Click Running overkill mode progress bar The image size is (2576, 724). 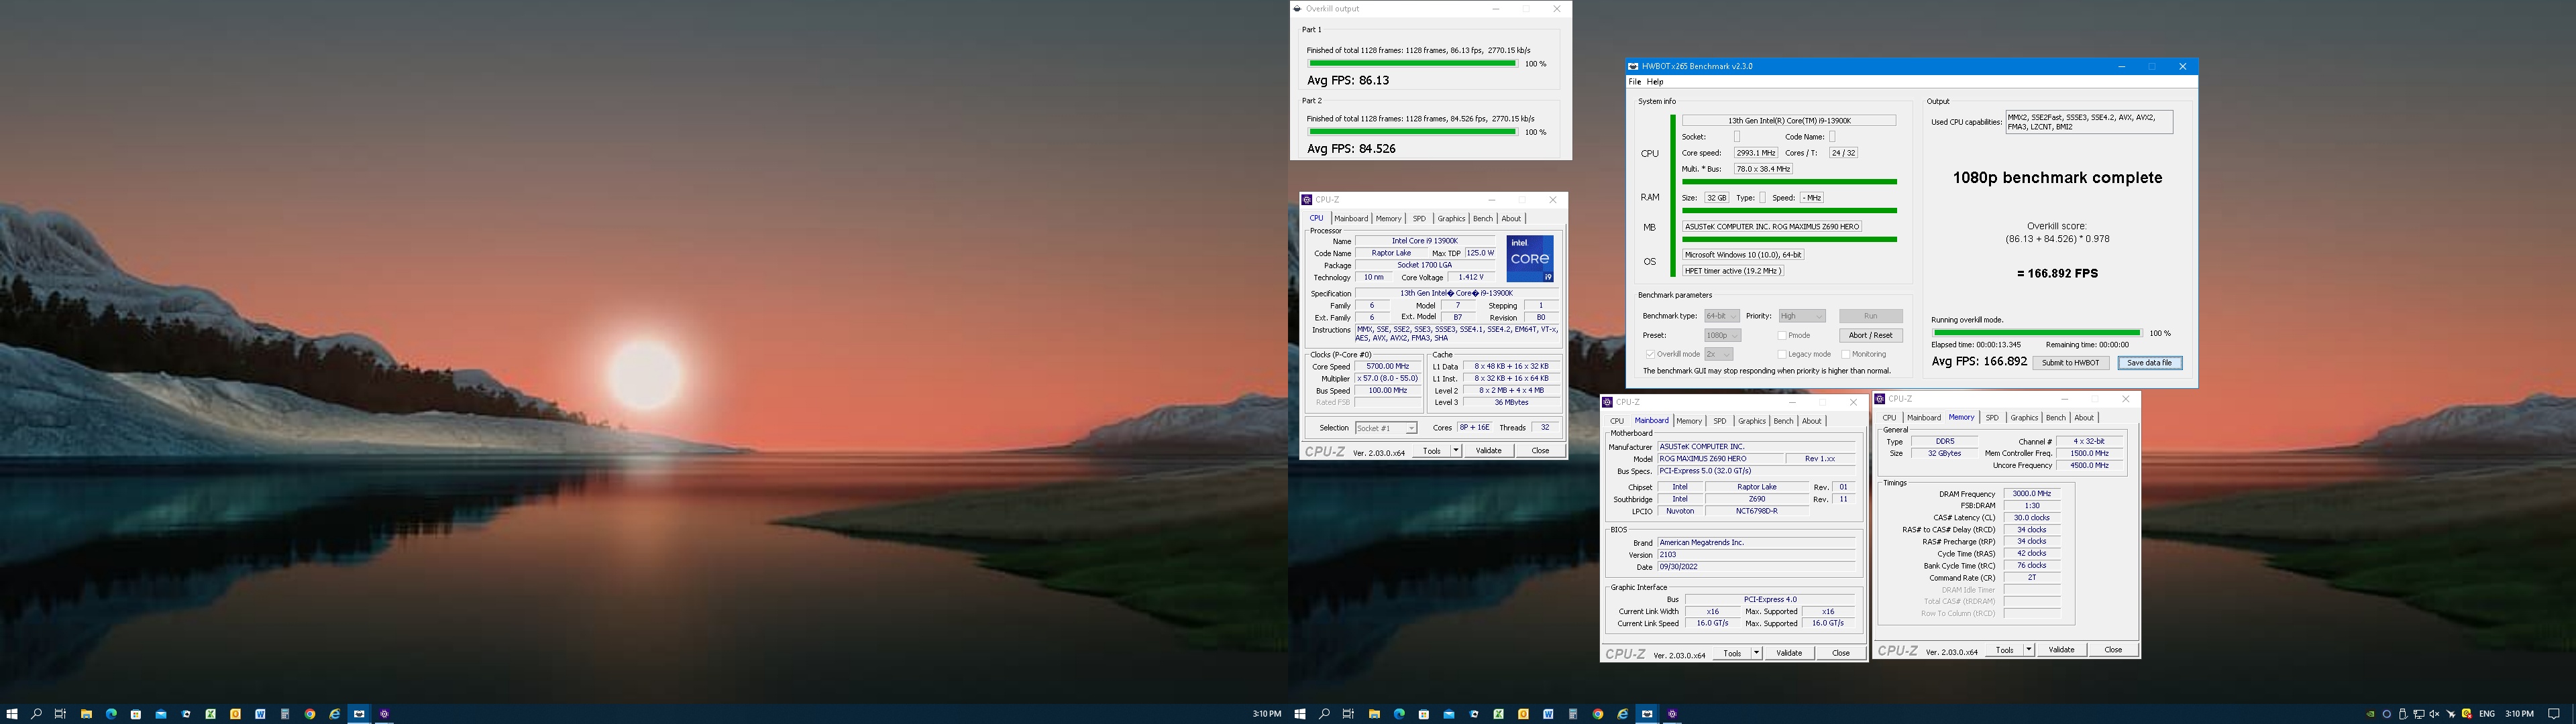[x=2036, y=333]
